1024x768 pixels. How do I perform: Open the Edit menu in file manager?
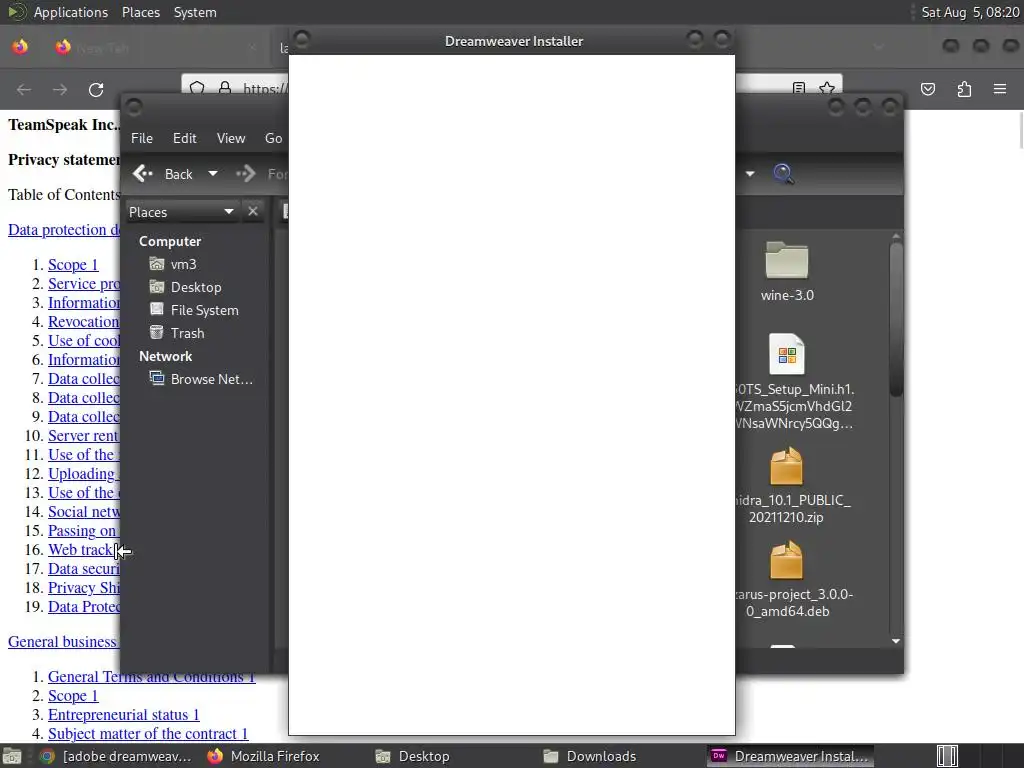[x=185, y=138]
